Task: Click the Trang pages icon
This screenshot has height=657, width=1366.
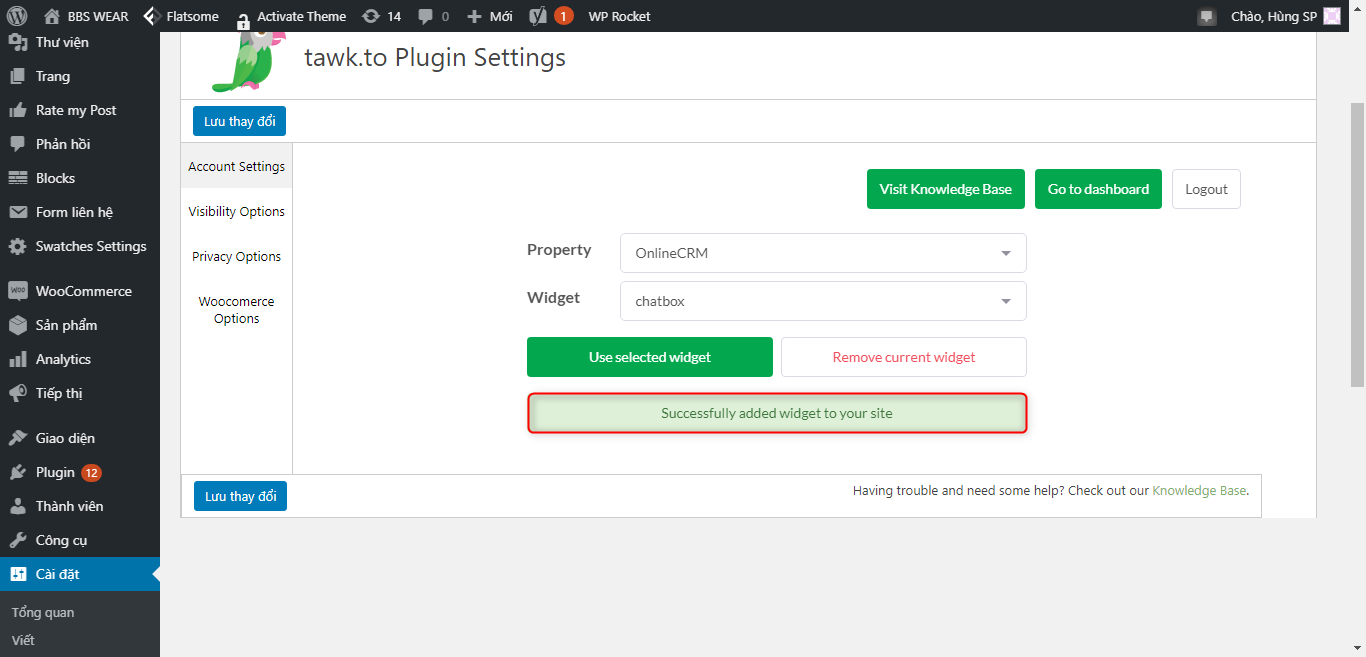Action: click(18, 76)
